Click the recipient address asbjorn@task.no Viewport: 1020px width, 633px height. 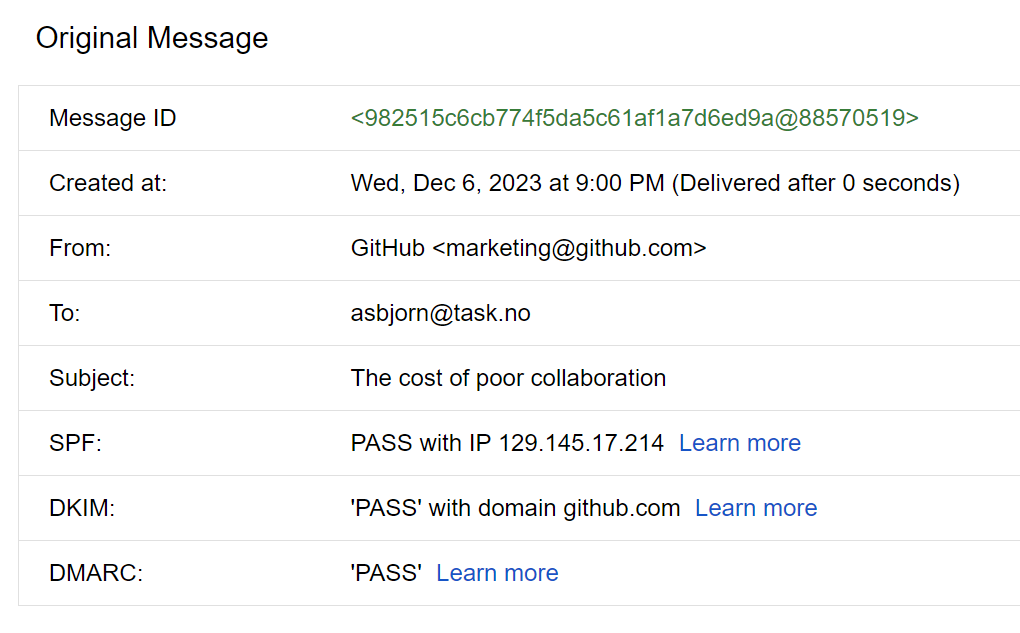point(440,313)
